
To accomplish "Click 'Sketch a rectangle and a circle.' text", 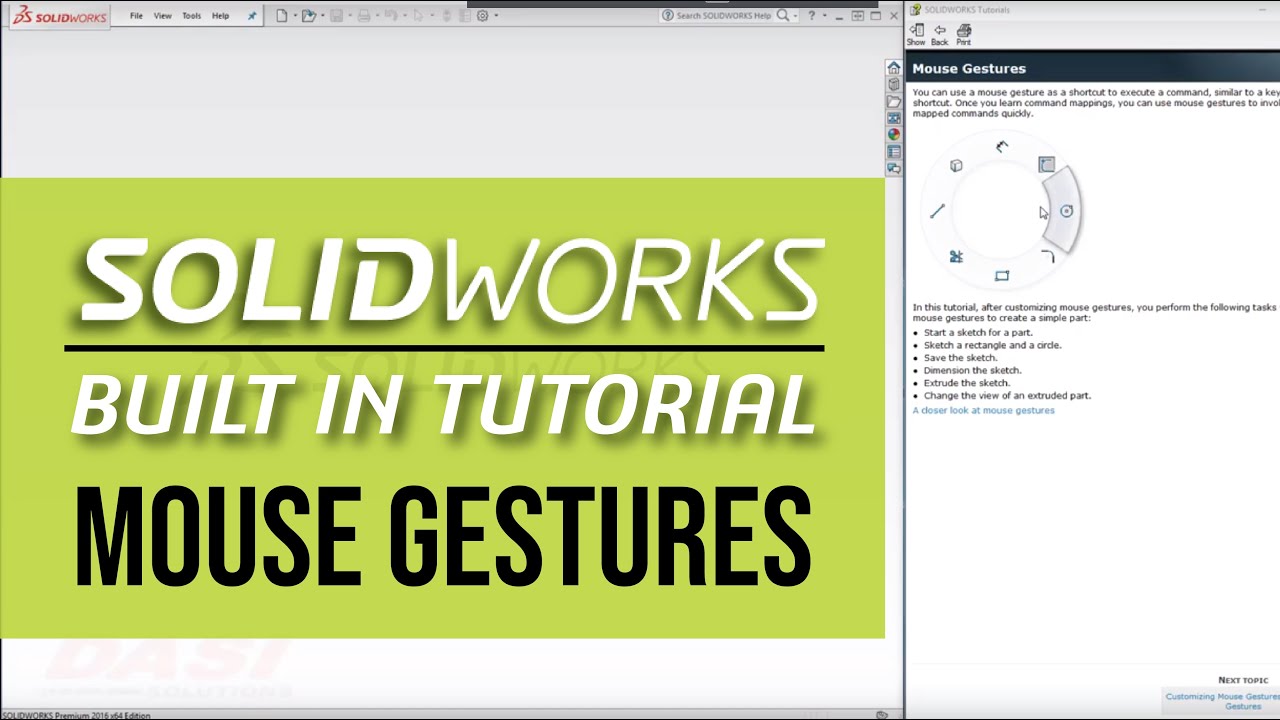I will pos(993,345).
